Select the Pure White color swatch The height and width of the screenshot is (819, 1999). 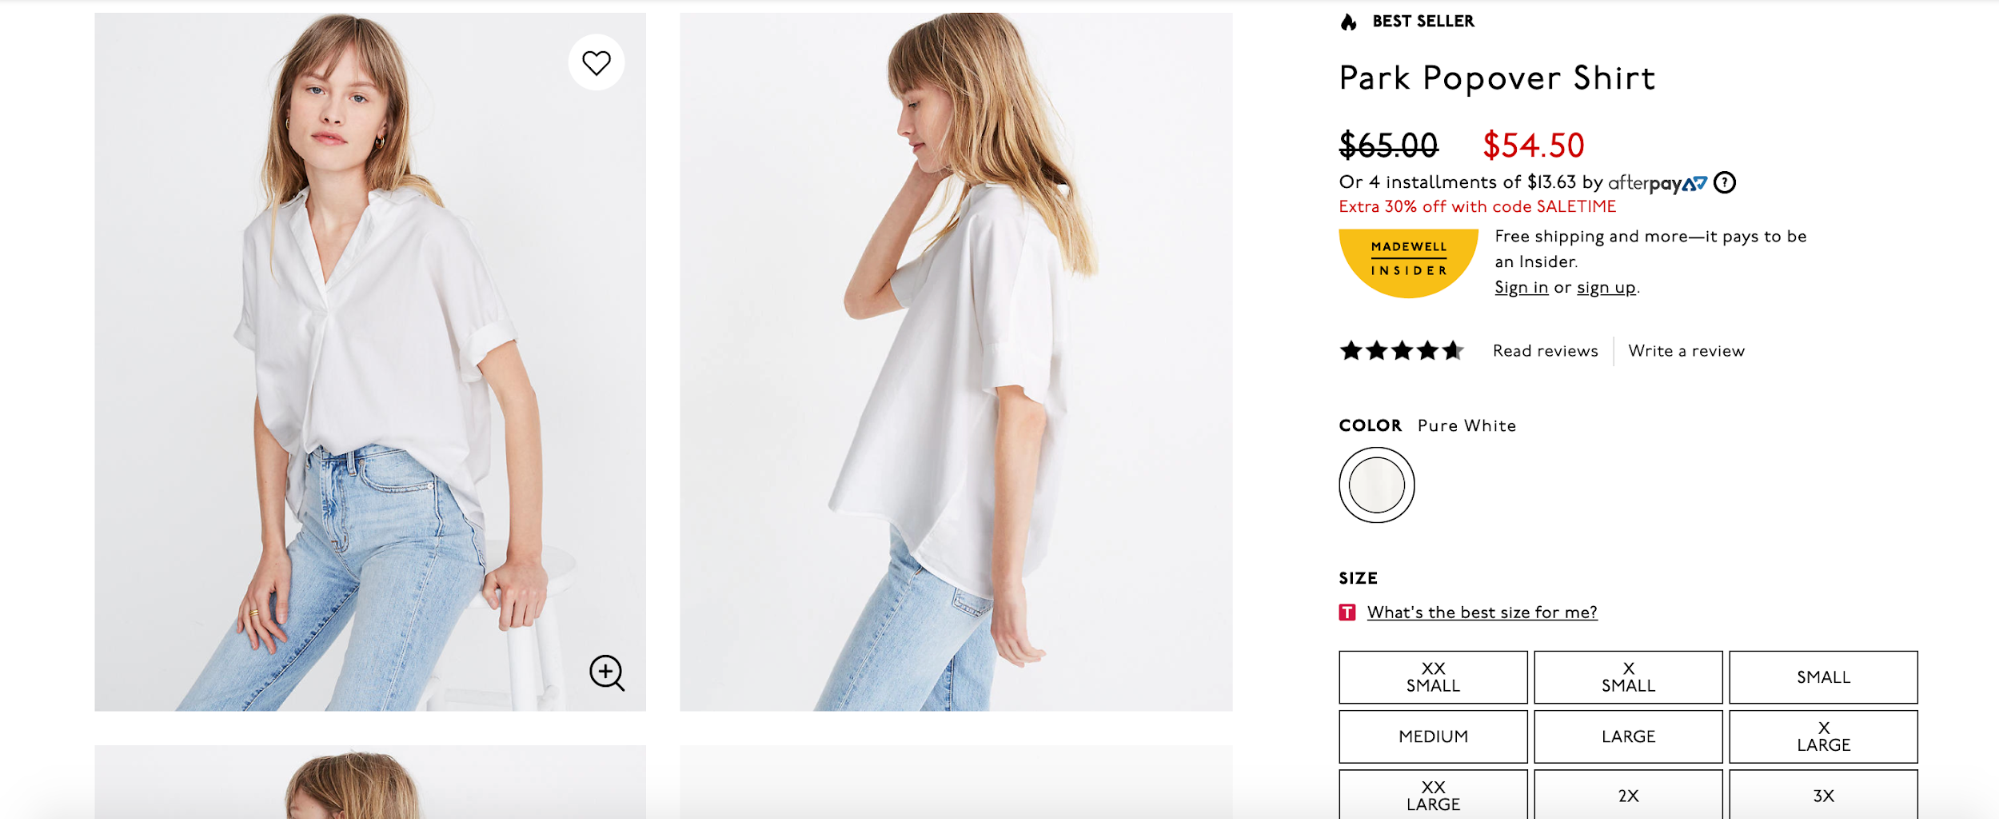click(x=1377, y=485)
